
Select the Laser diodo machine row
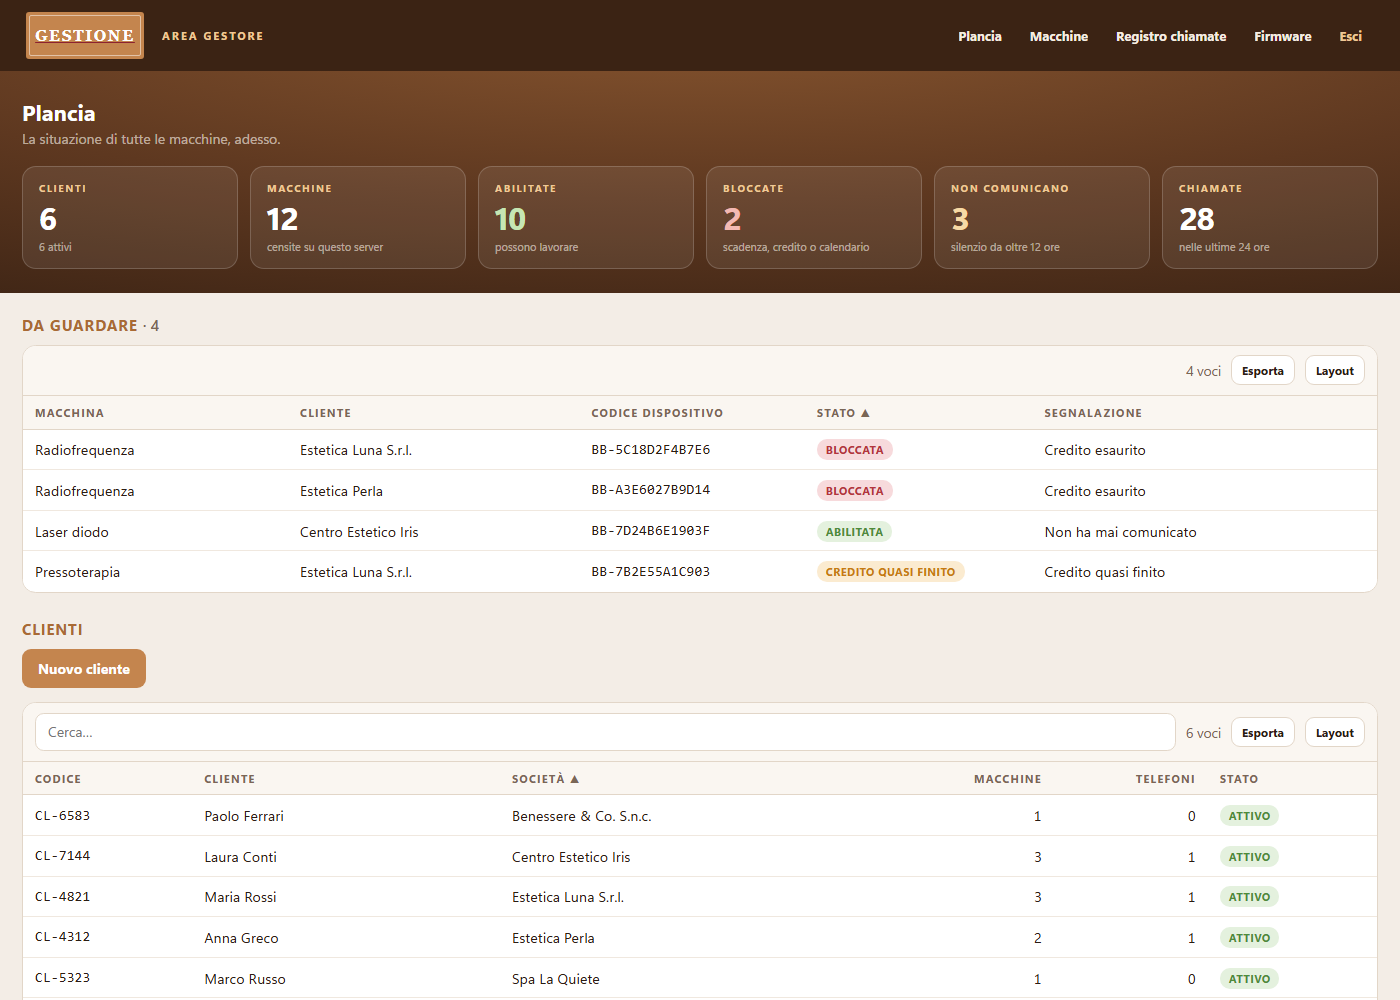pyautogui.click(x=700, y=532)
